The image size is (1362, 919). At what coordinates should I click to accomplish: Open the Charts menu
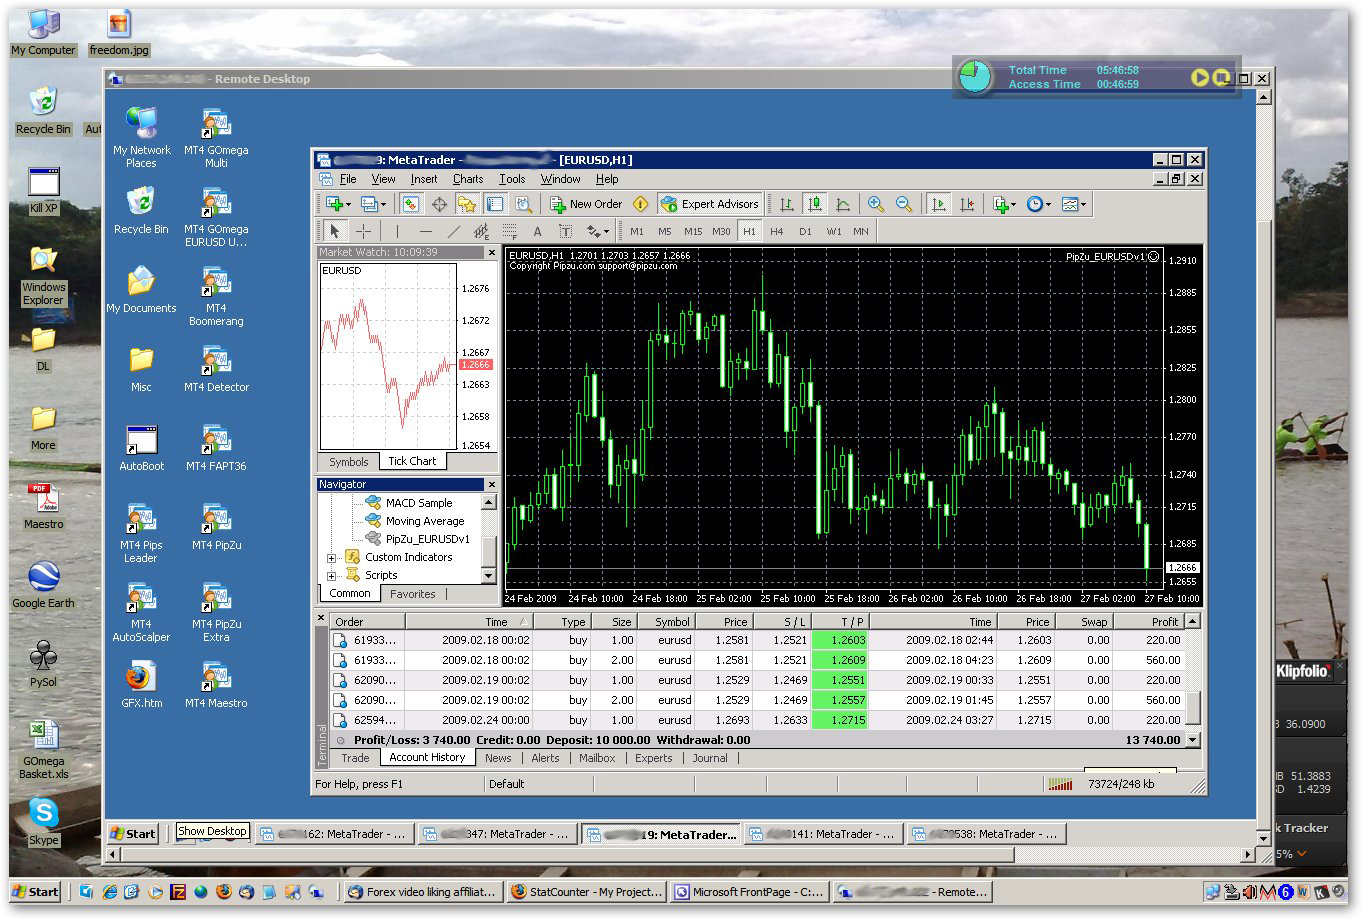click(x=468, y=179)
